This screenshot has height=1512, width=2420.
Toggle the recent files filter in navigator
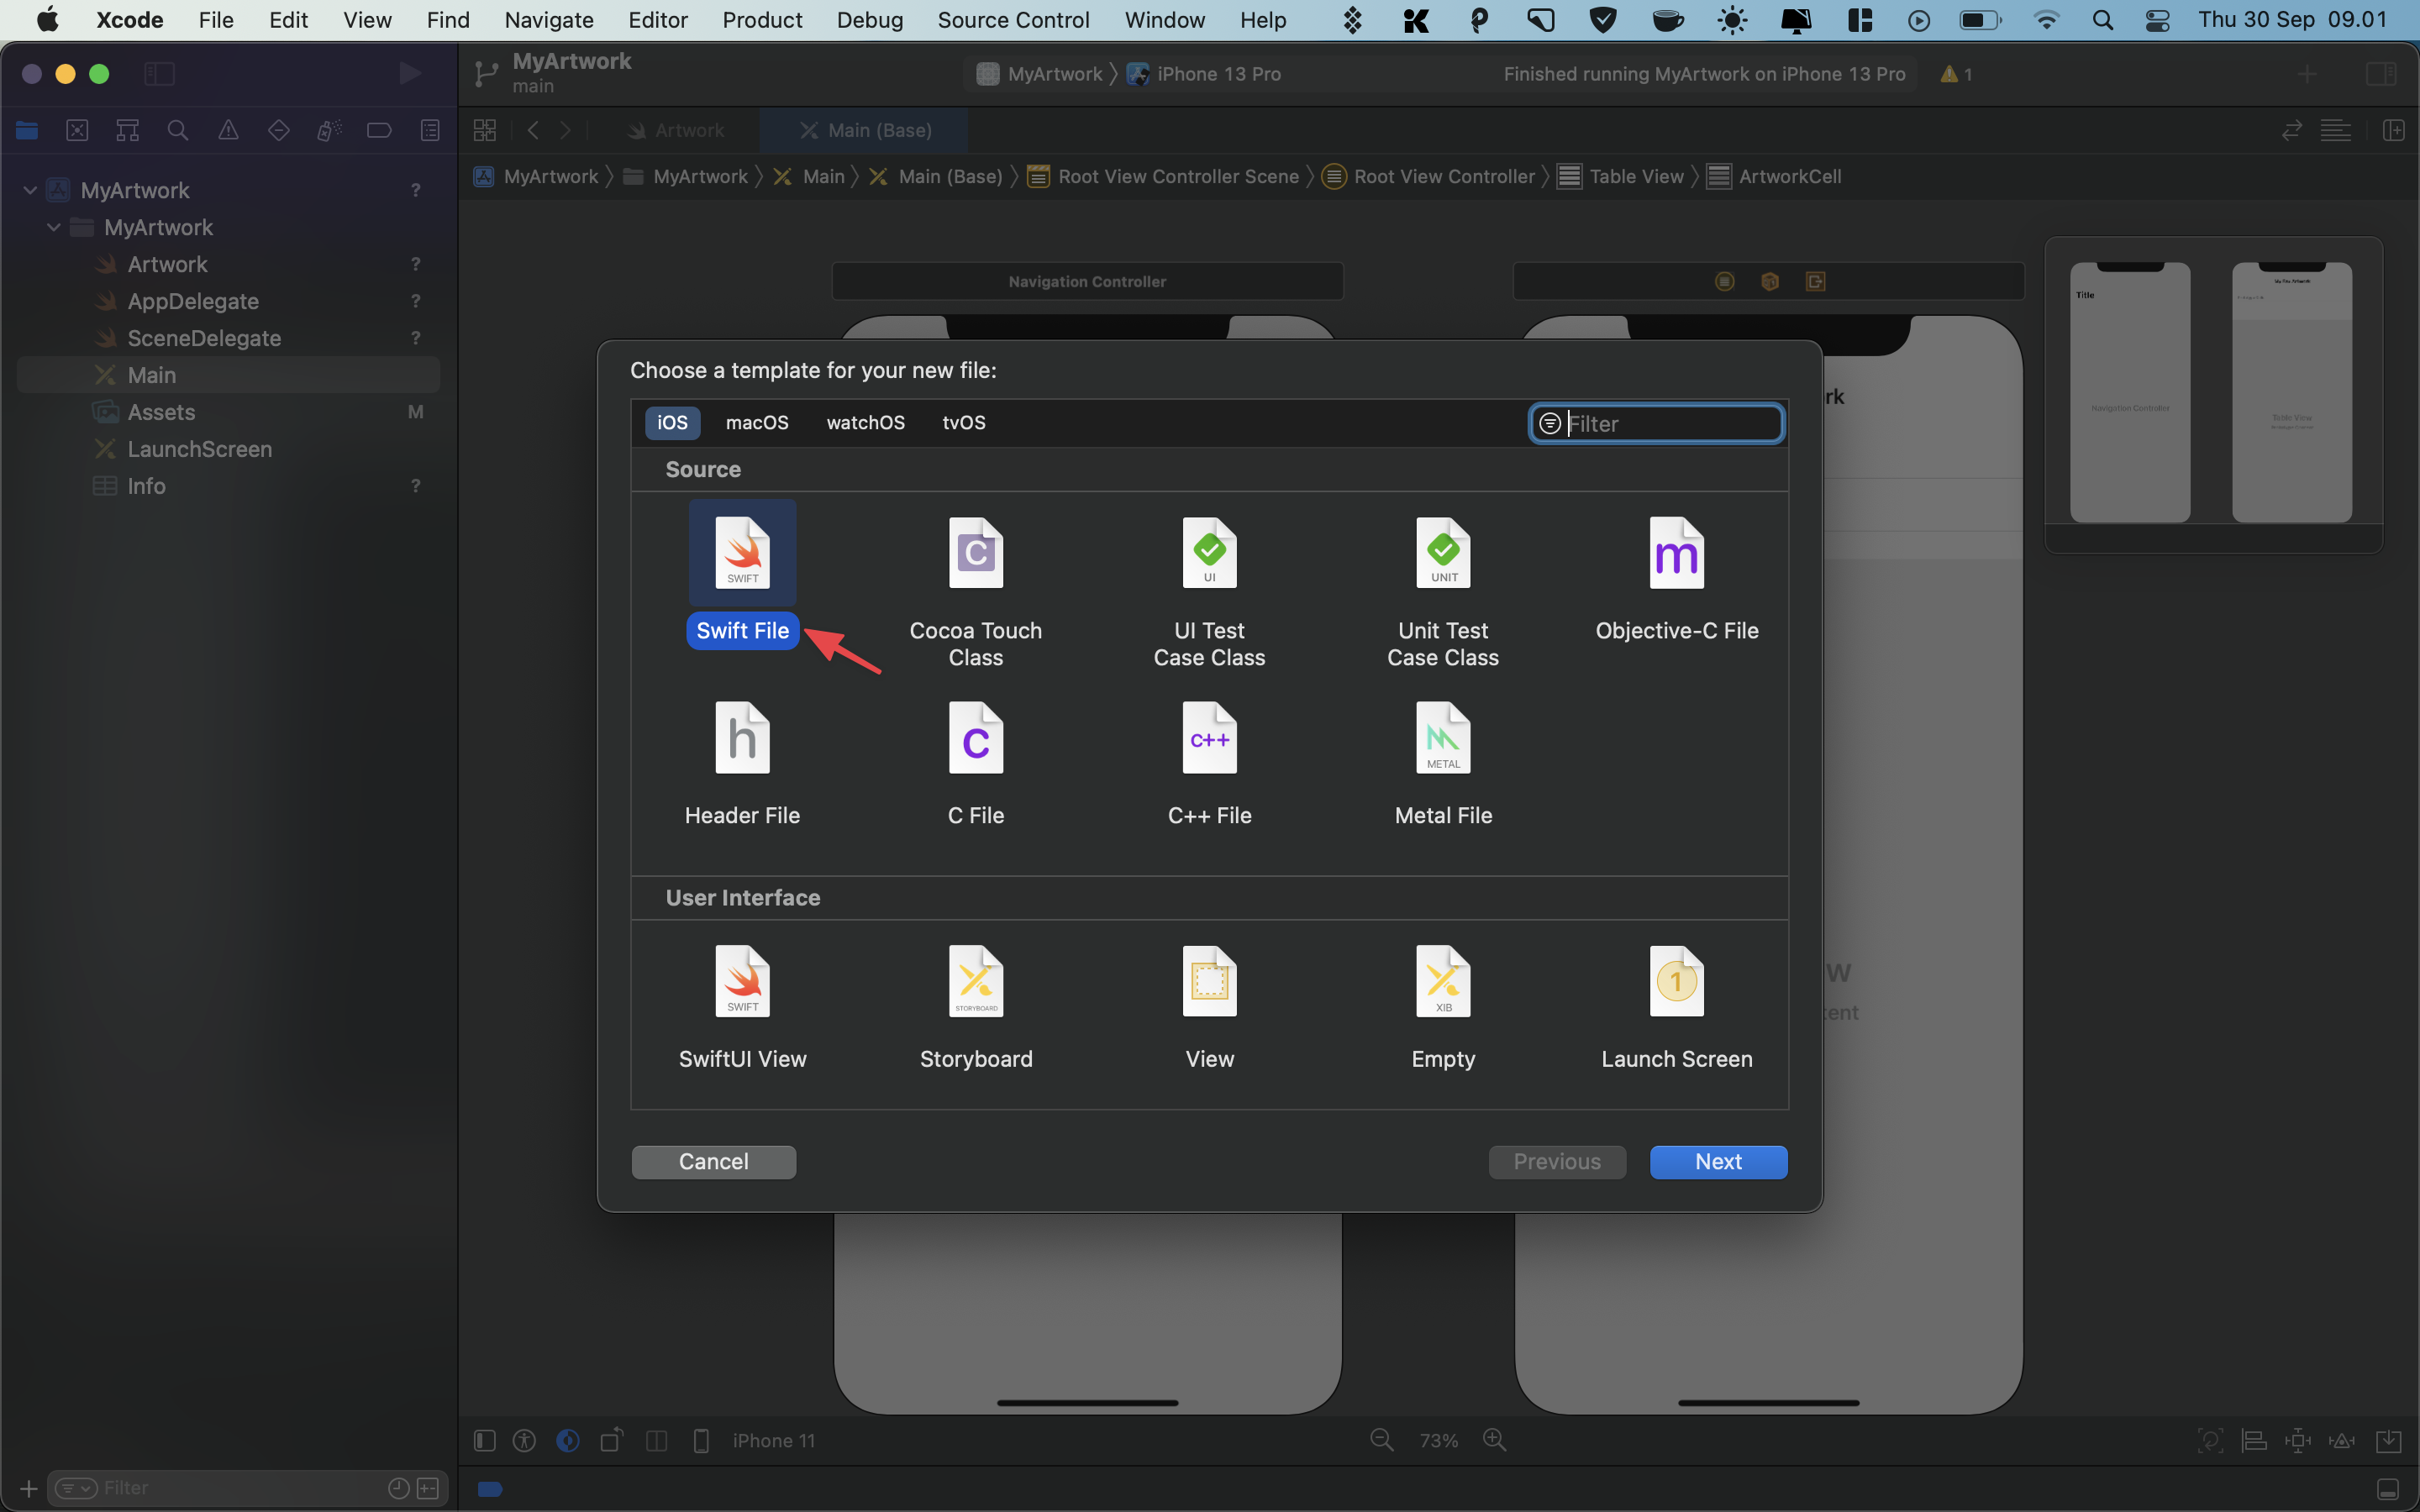[x=398, y=1488]
